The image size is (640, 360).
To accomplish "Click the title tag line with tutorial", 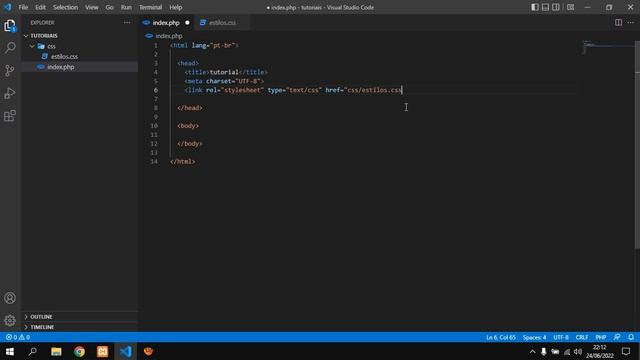I will click(x=226, y=72).
